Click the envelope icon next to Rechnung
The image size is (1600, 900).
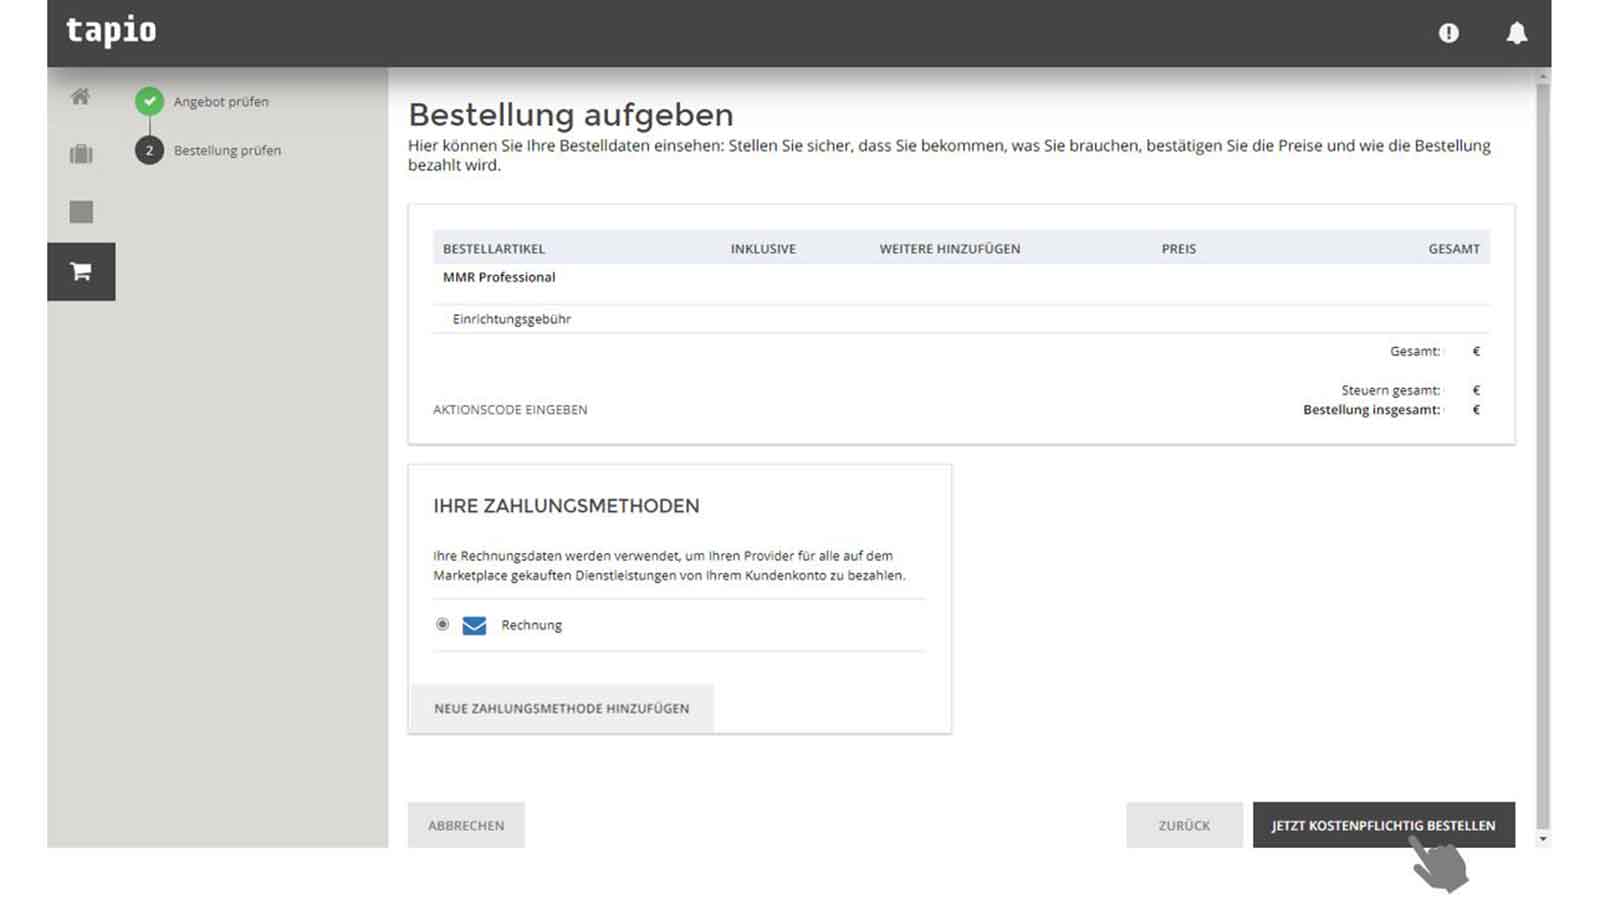point(473,625)
